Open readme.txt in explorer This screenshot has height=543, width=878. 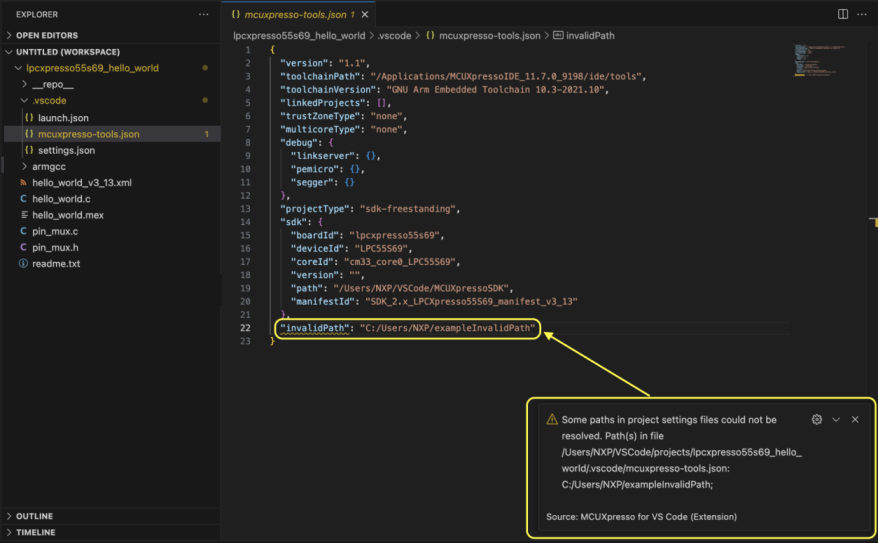55,264
